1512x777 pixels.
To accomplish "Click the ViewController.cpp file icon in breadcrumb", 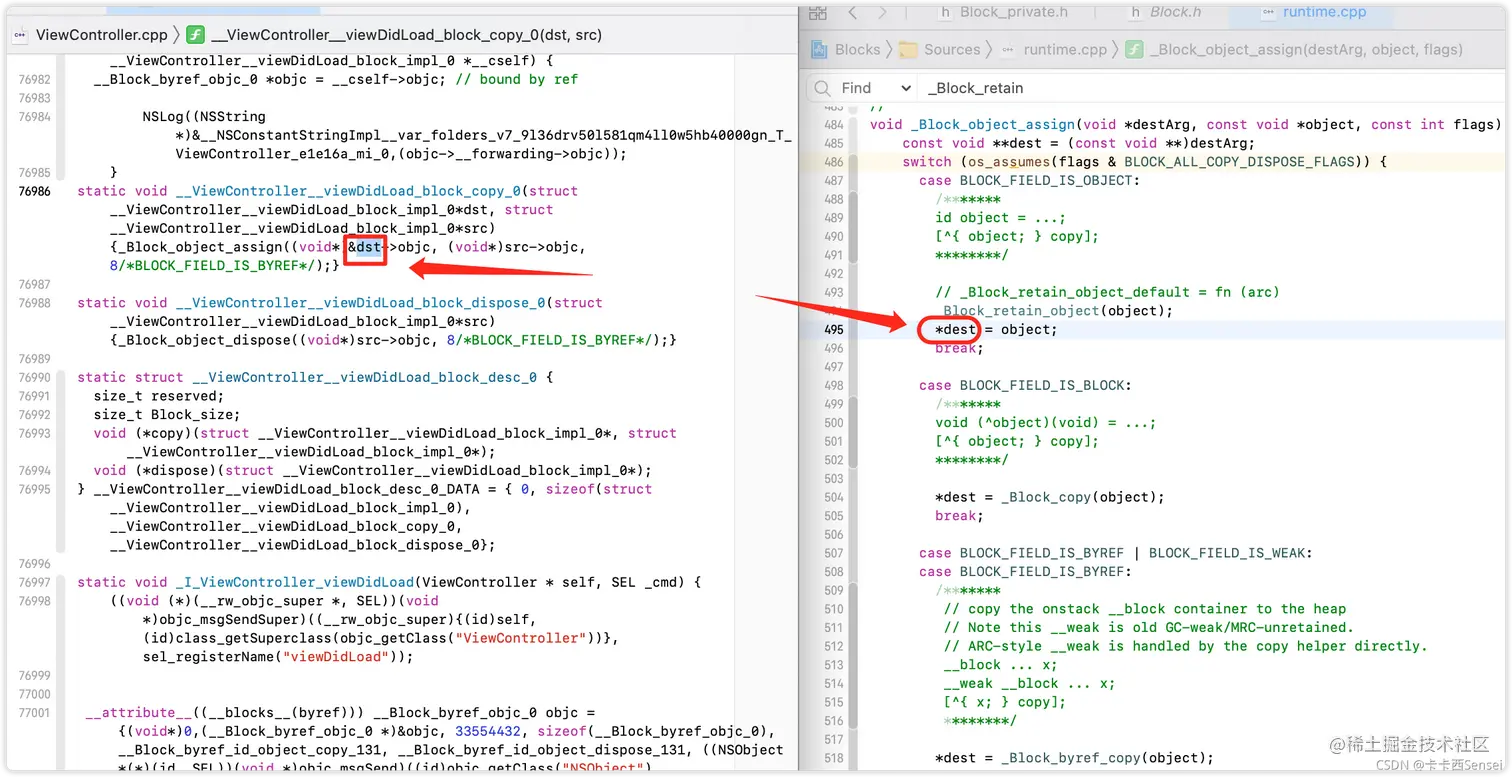I will pyautogui.click(x=19, y=35).
